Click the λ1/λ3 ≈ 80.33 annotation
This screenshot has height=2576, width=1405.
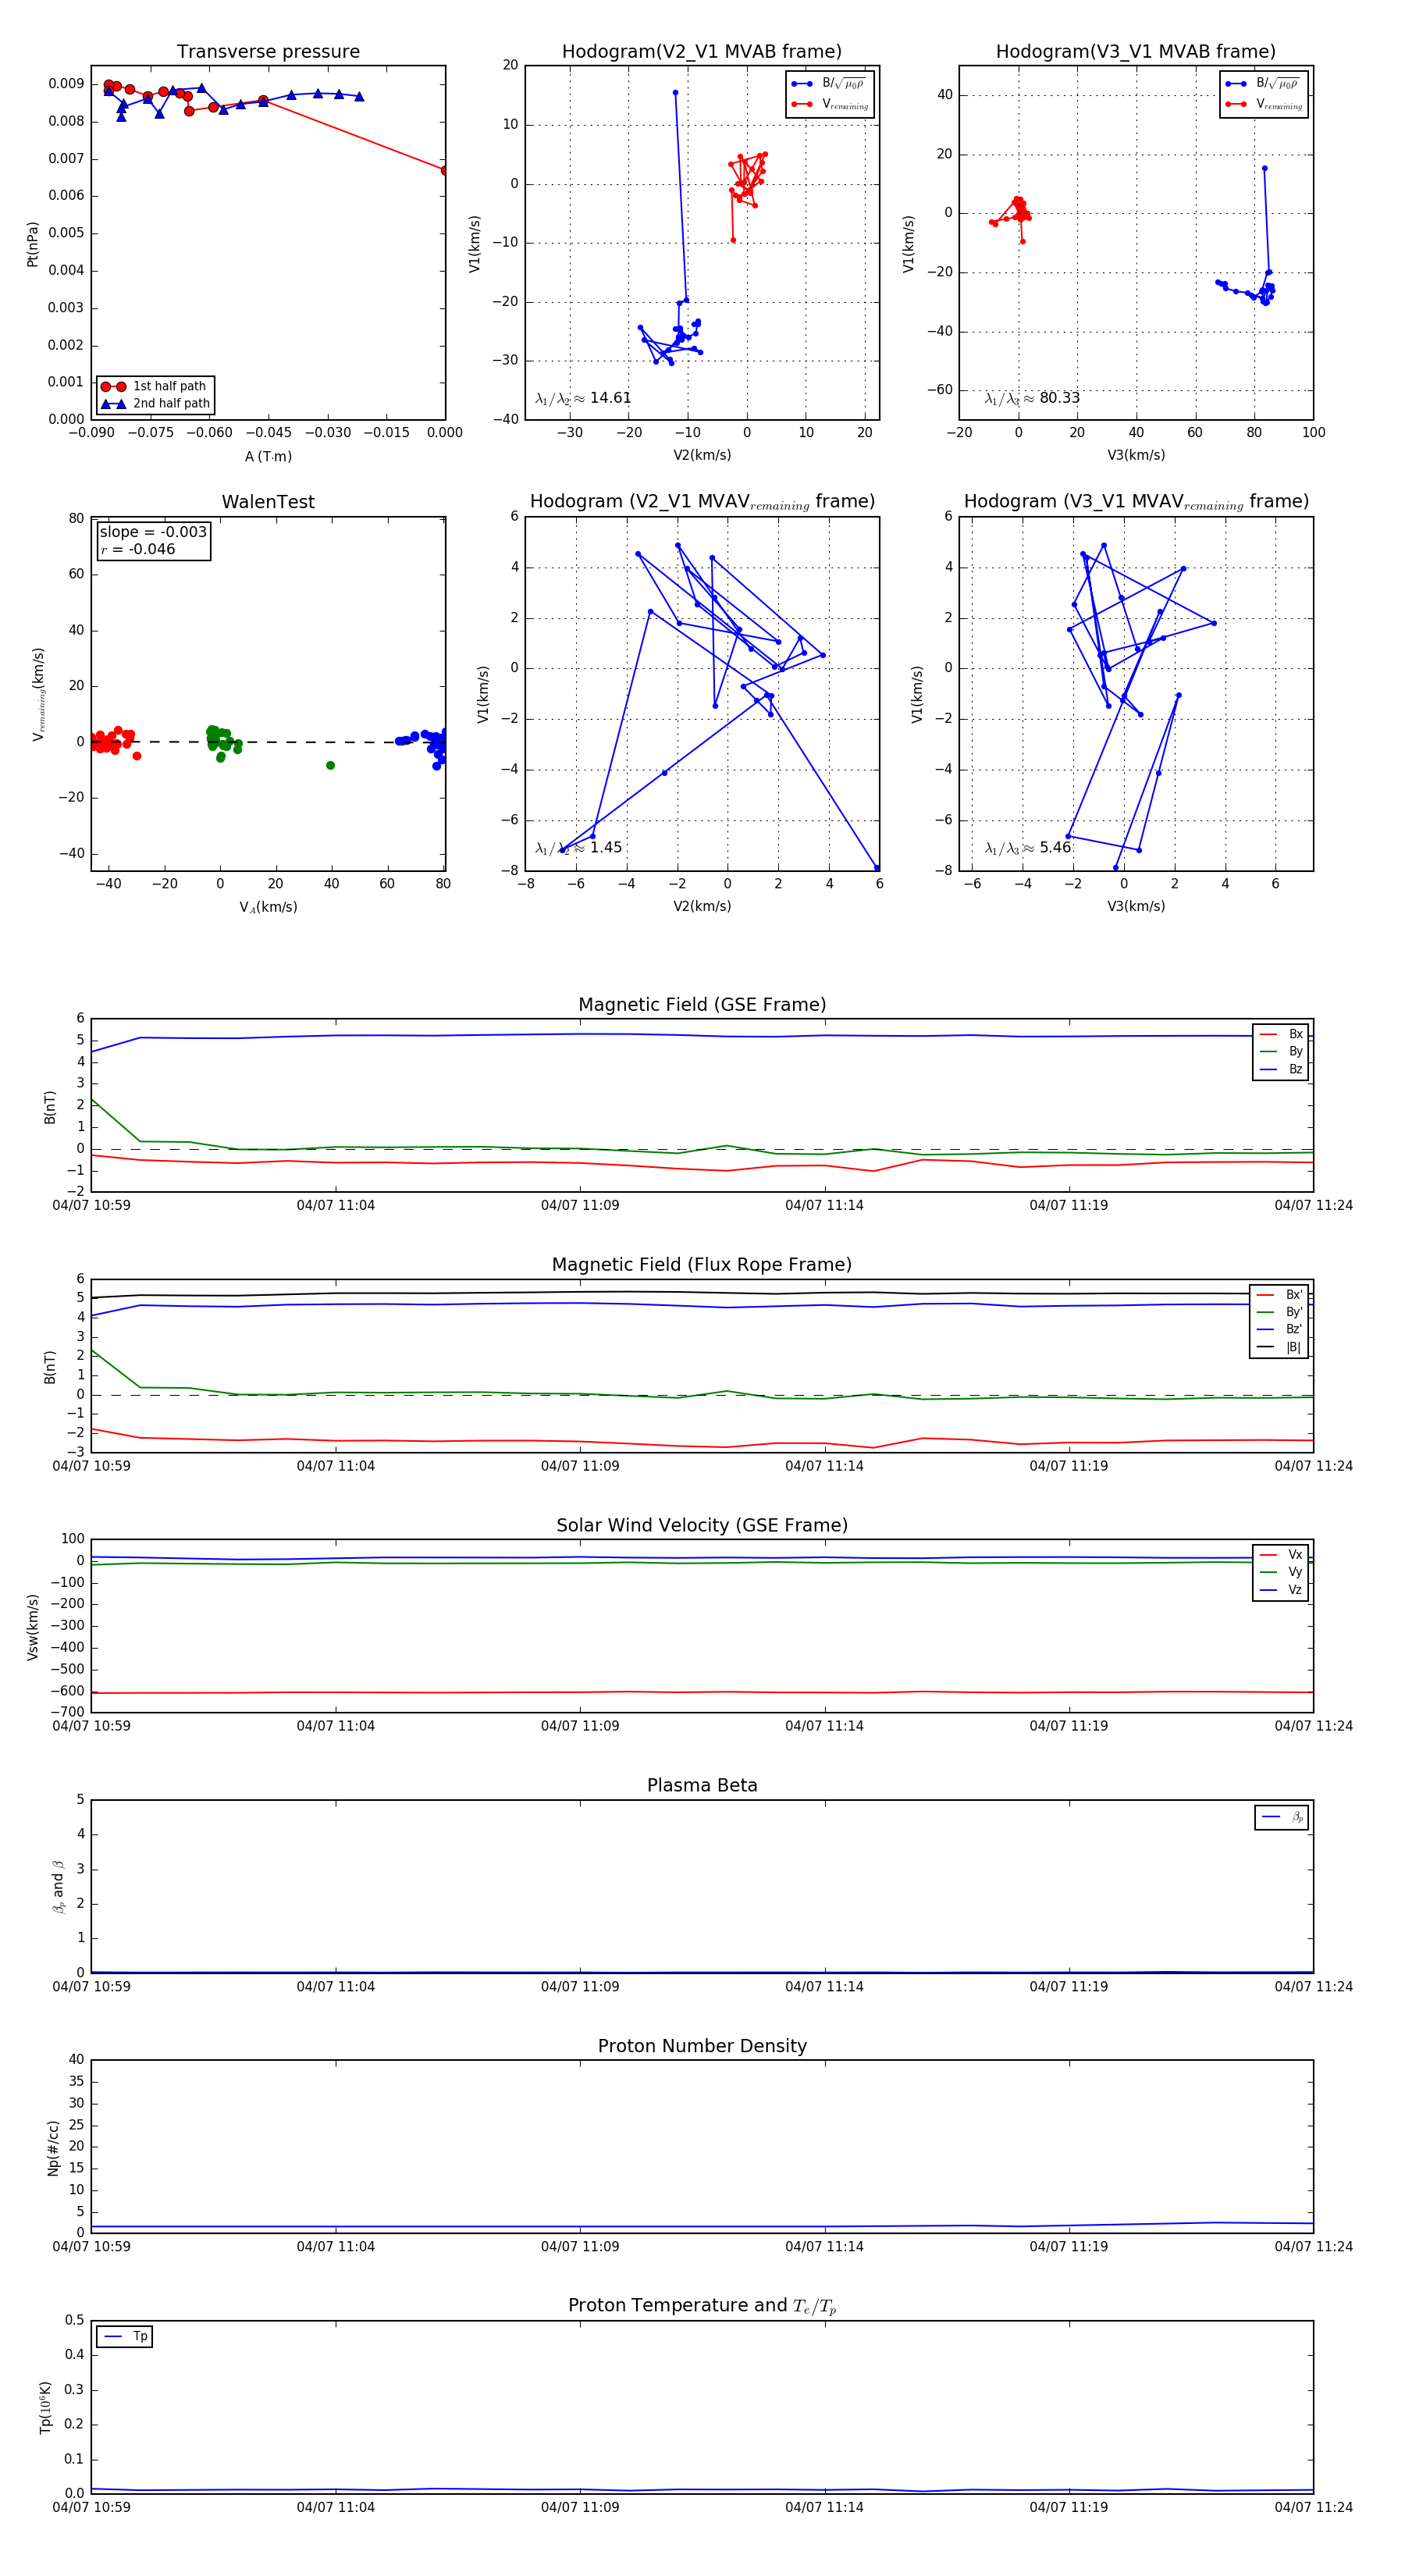1032,398
